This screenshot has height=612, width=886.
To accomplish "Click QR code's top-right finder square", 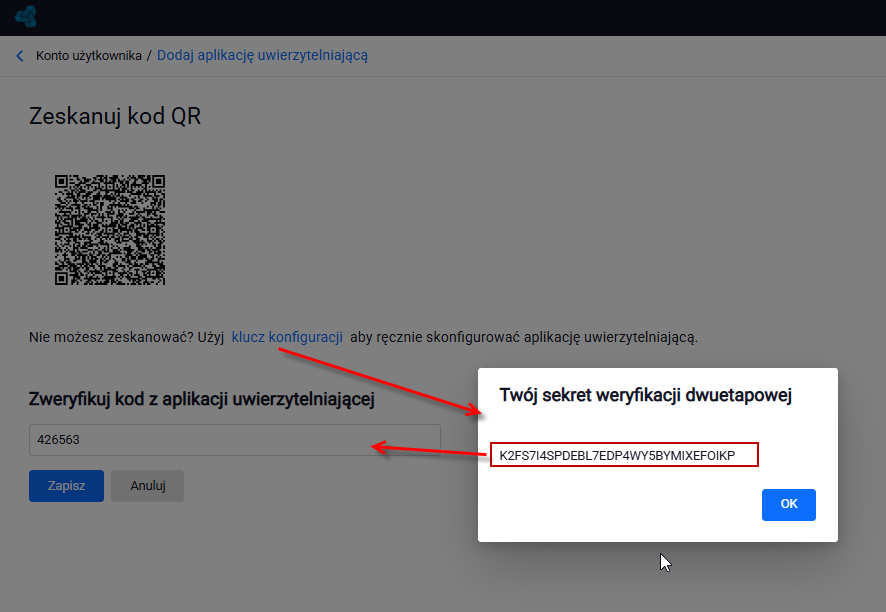I will (158, 181).
